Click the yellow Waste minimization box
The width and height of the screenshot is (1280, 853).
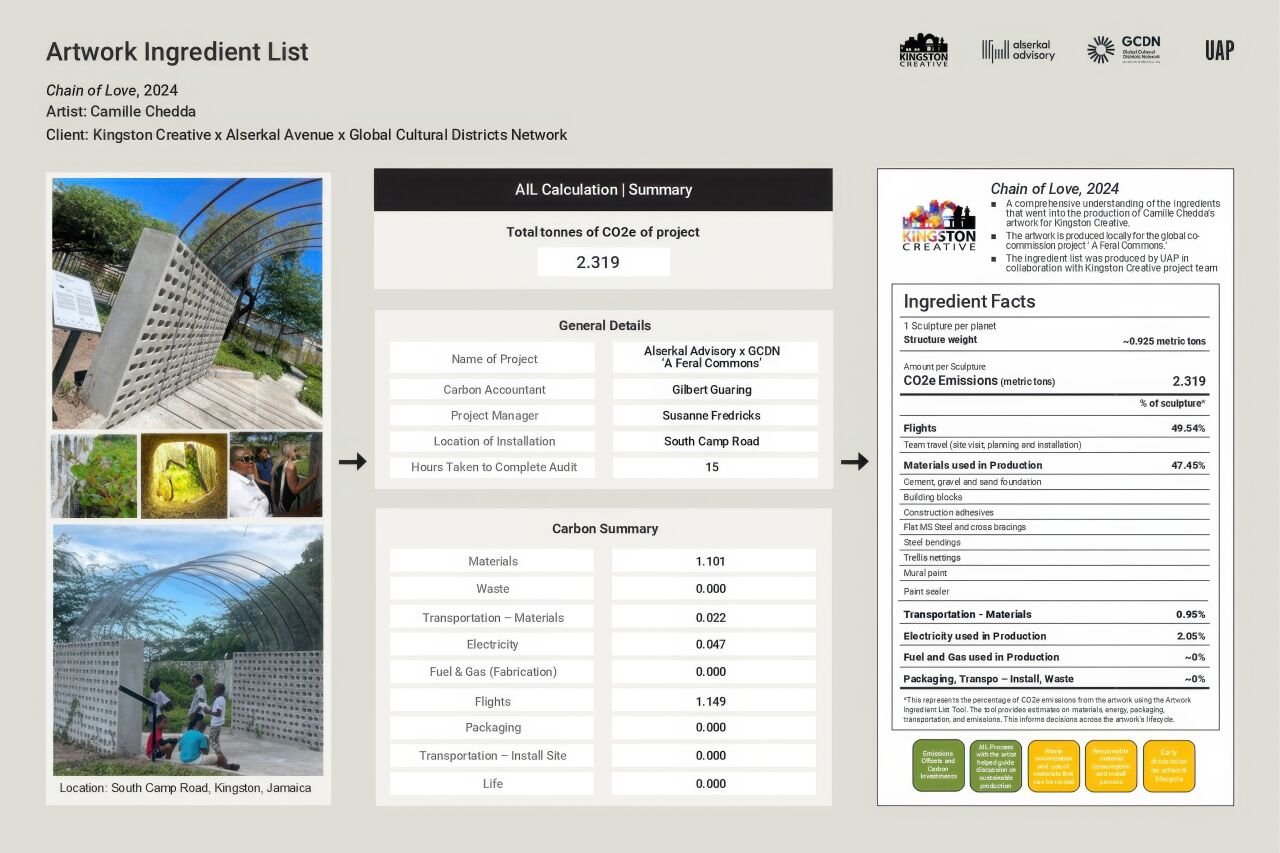coord(1053,766)
